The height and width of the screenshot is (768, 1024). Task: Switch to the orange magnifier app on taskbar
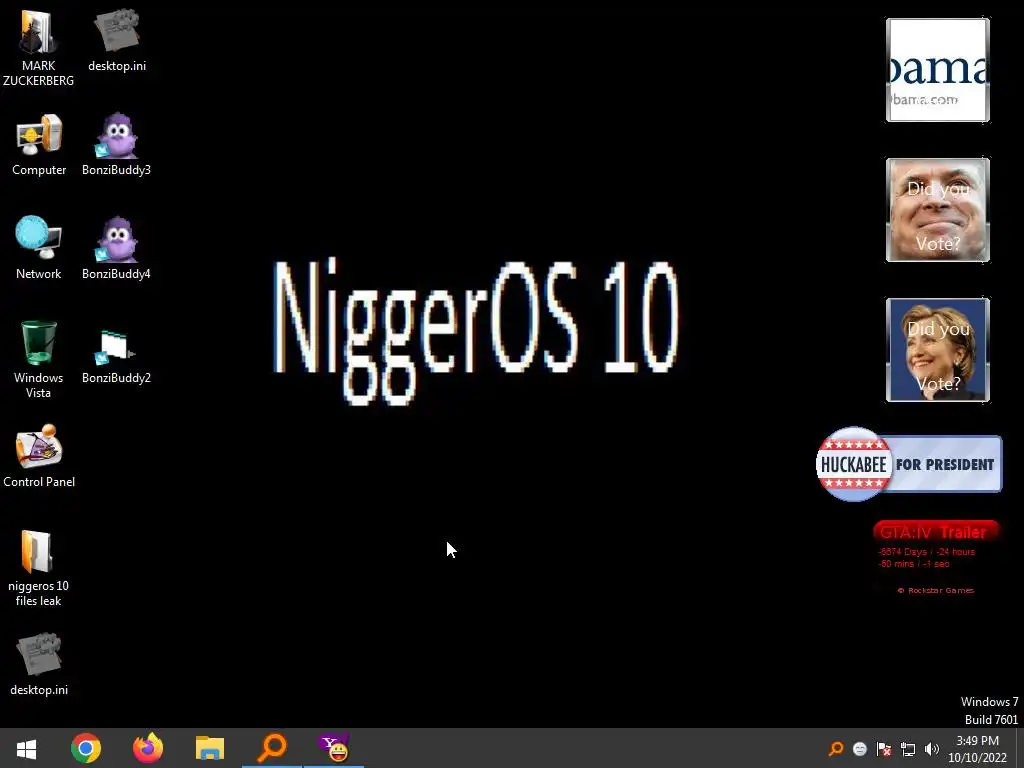click(x=272, y=748)
